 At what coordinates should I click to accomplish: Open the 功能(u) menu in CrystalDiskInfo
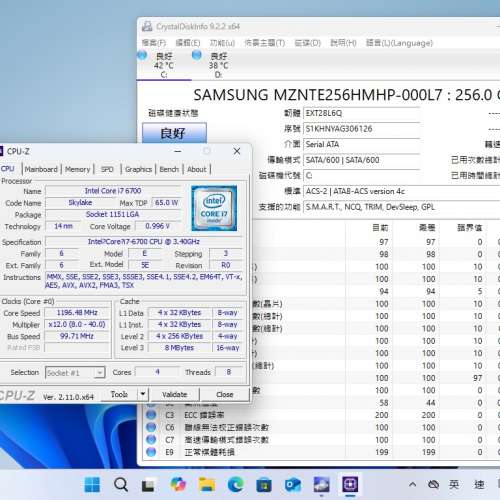tap(222, 43)
